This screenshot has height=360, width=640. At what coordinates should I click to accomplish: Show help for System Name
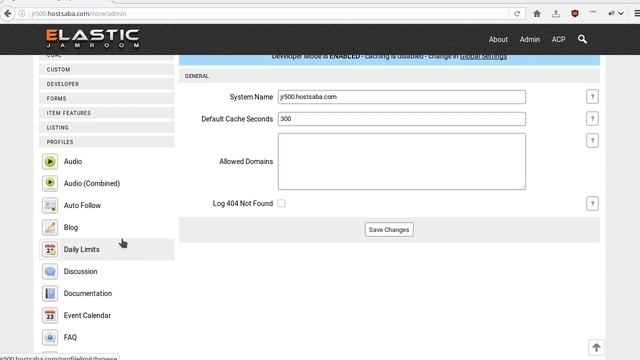click(592, 97)
